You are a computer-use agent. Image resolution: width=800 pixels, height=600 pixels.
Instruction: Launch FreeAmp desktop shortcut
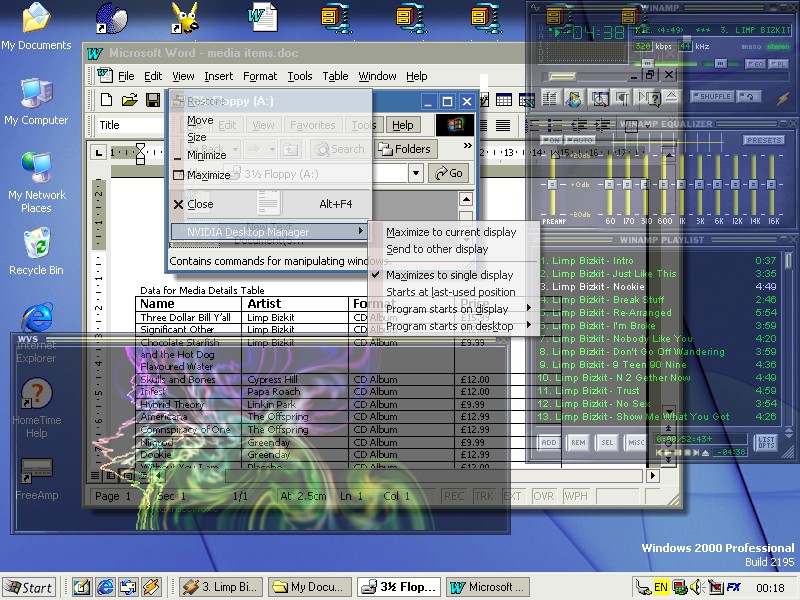click(x=36, y=469)
